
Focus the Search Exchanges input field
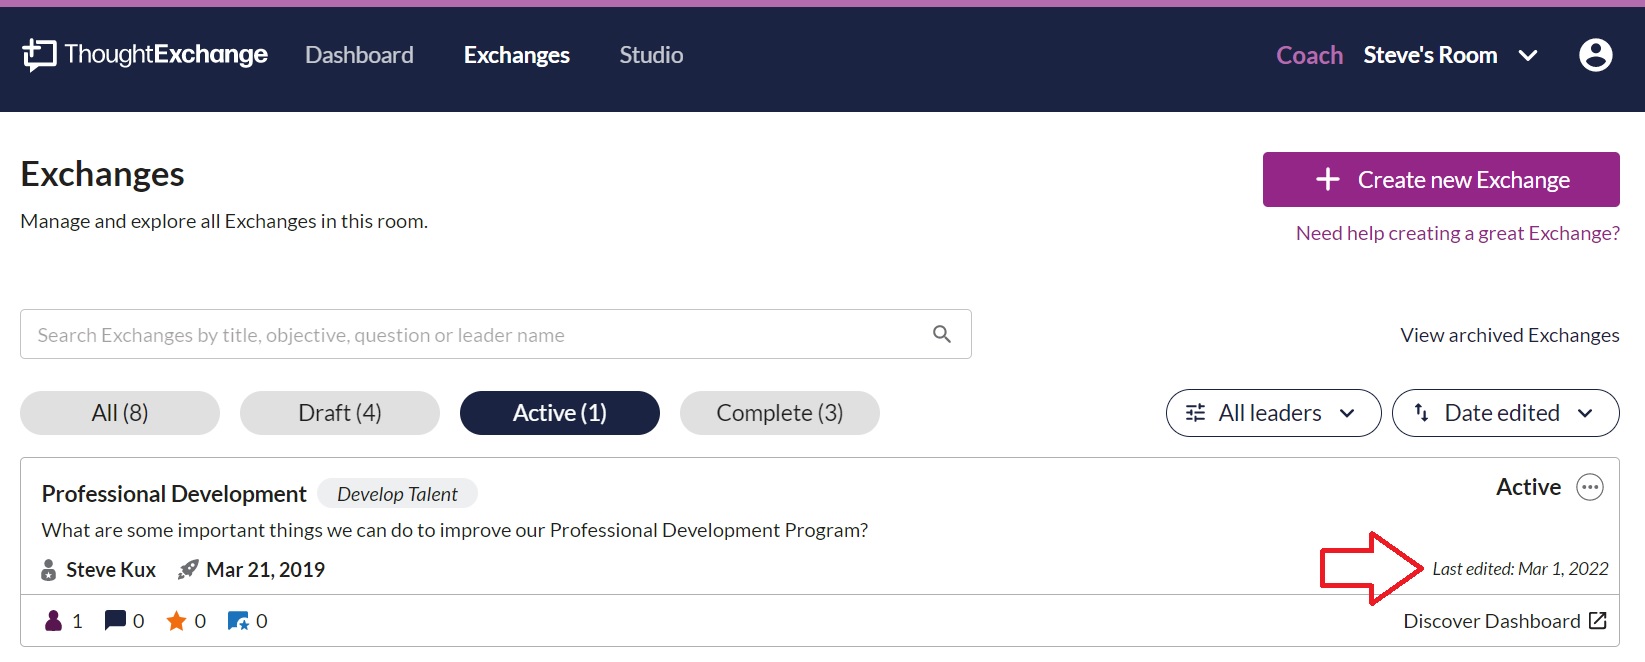496,334
